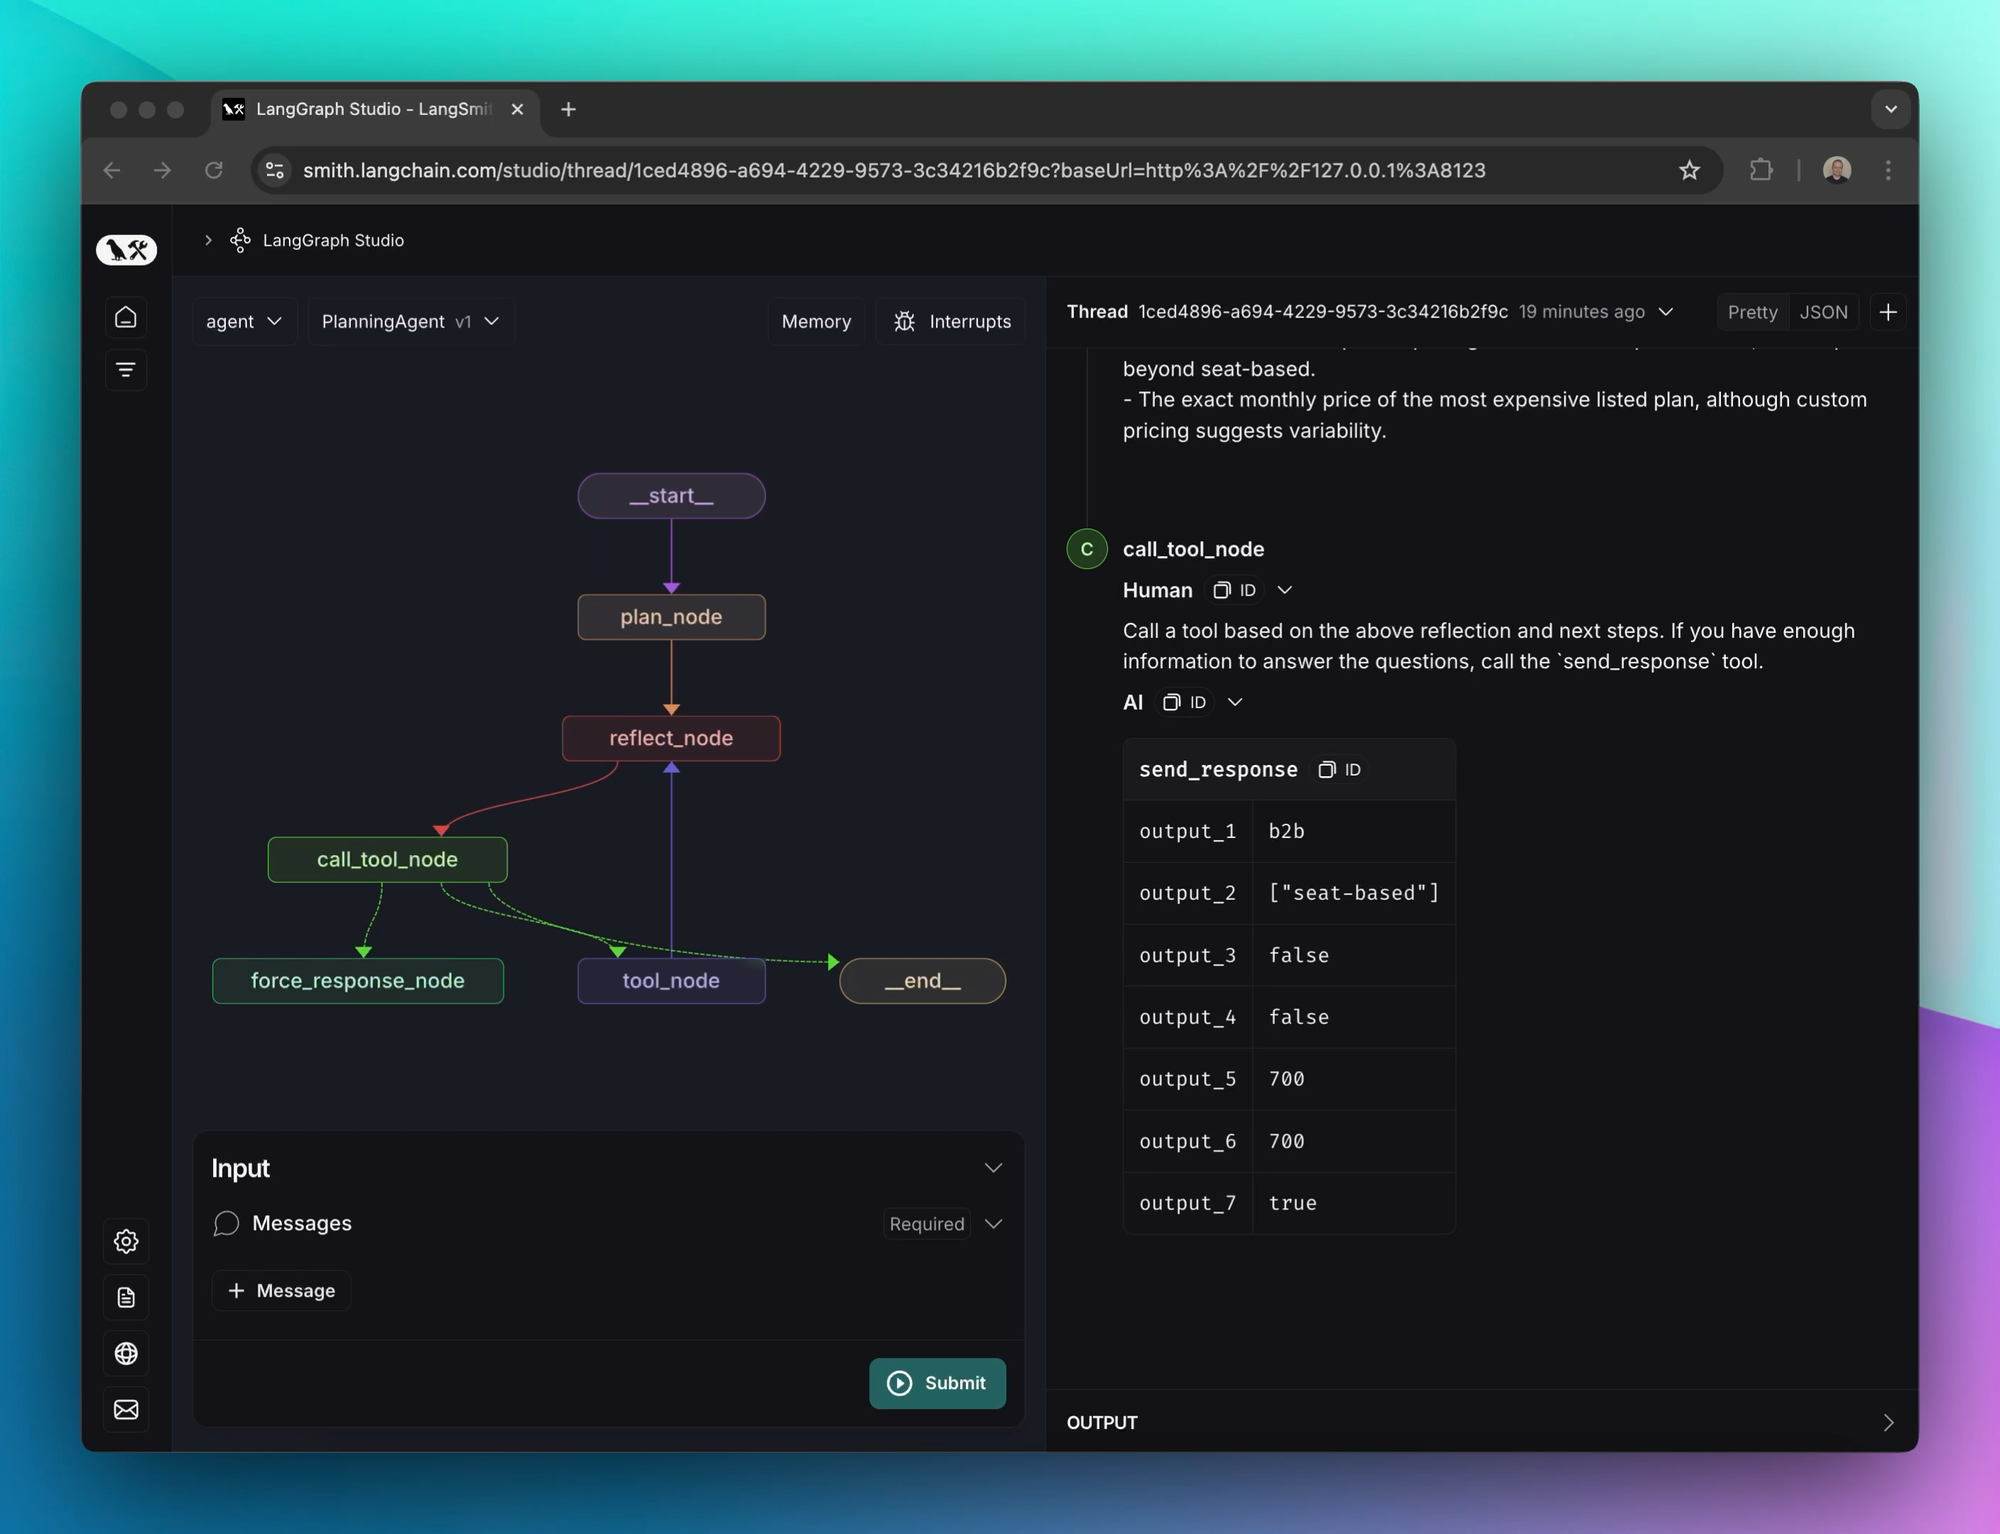
Task: Collapse the Input panel chevron
Action: tap(993, 1168)
